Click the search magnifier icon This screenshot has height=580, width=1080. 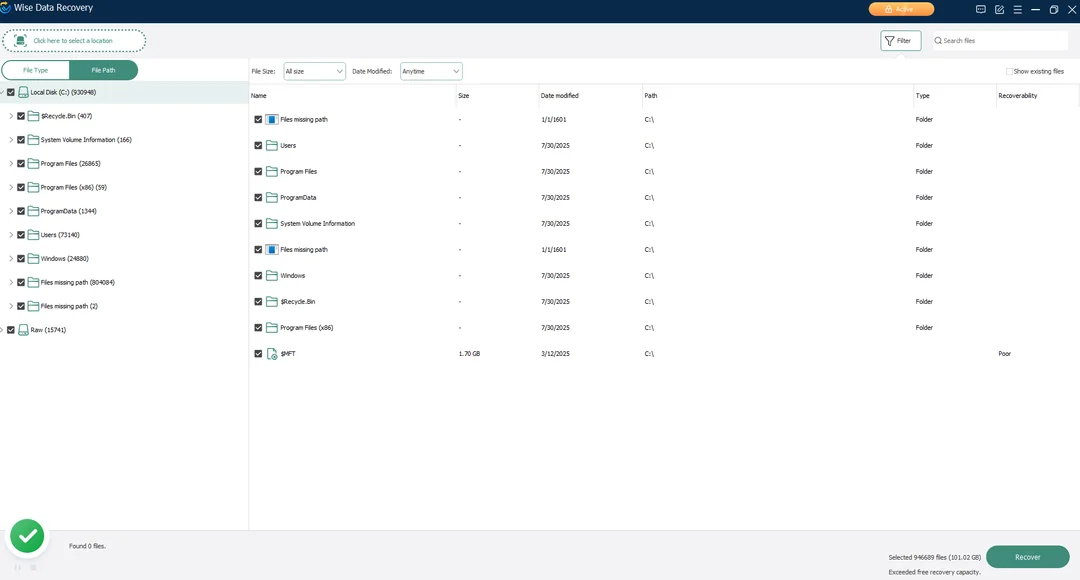point(938,41)
